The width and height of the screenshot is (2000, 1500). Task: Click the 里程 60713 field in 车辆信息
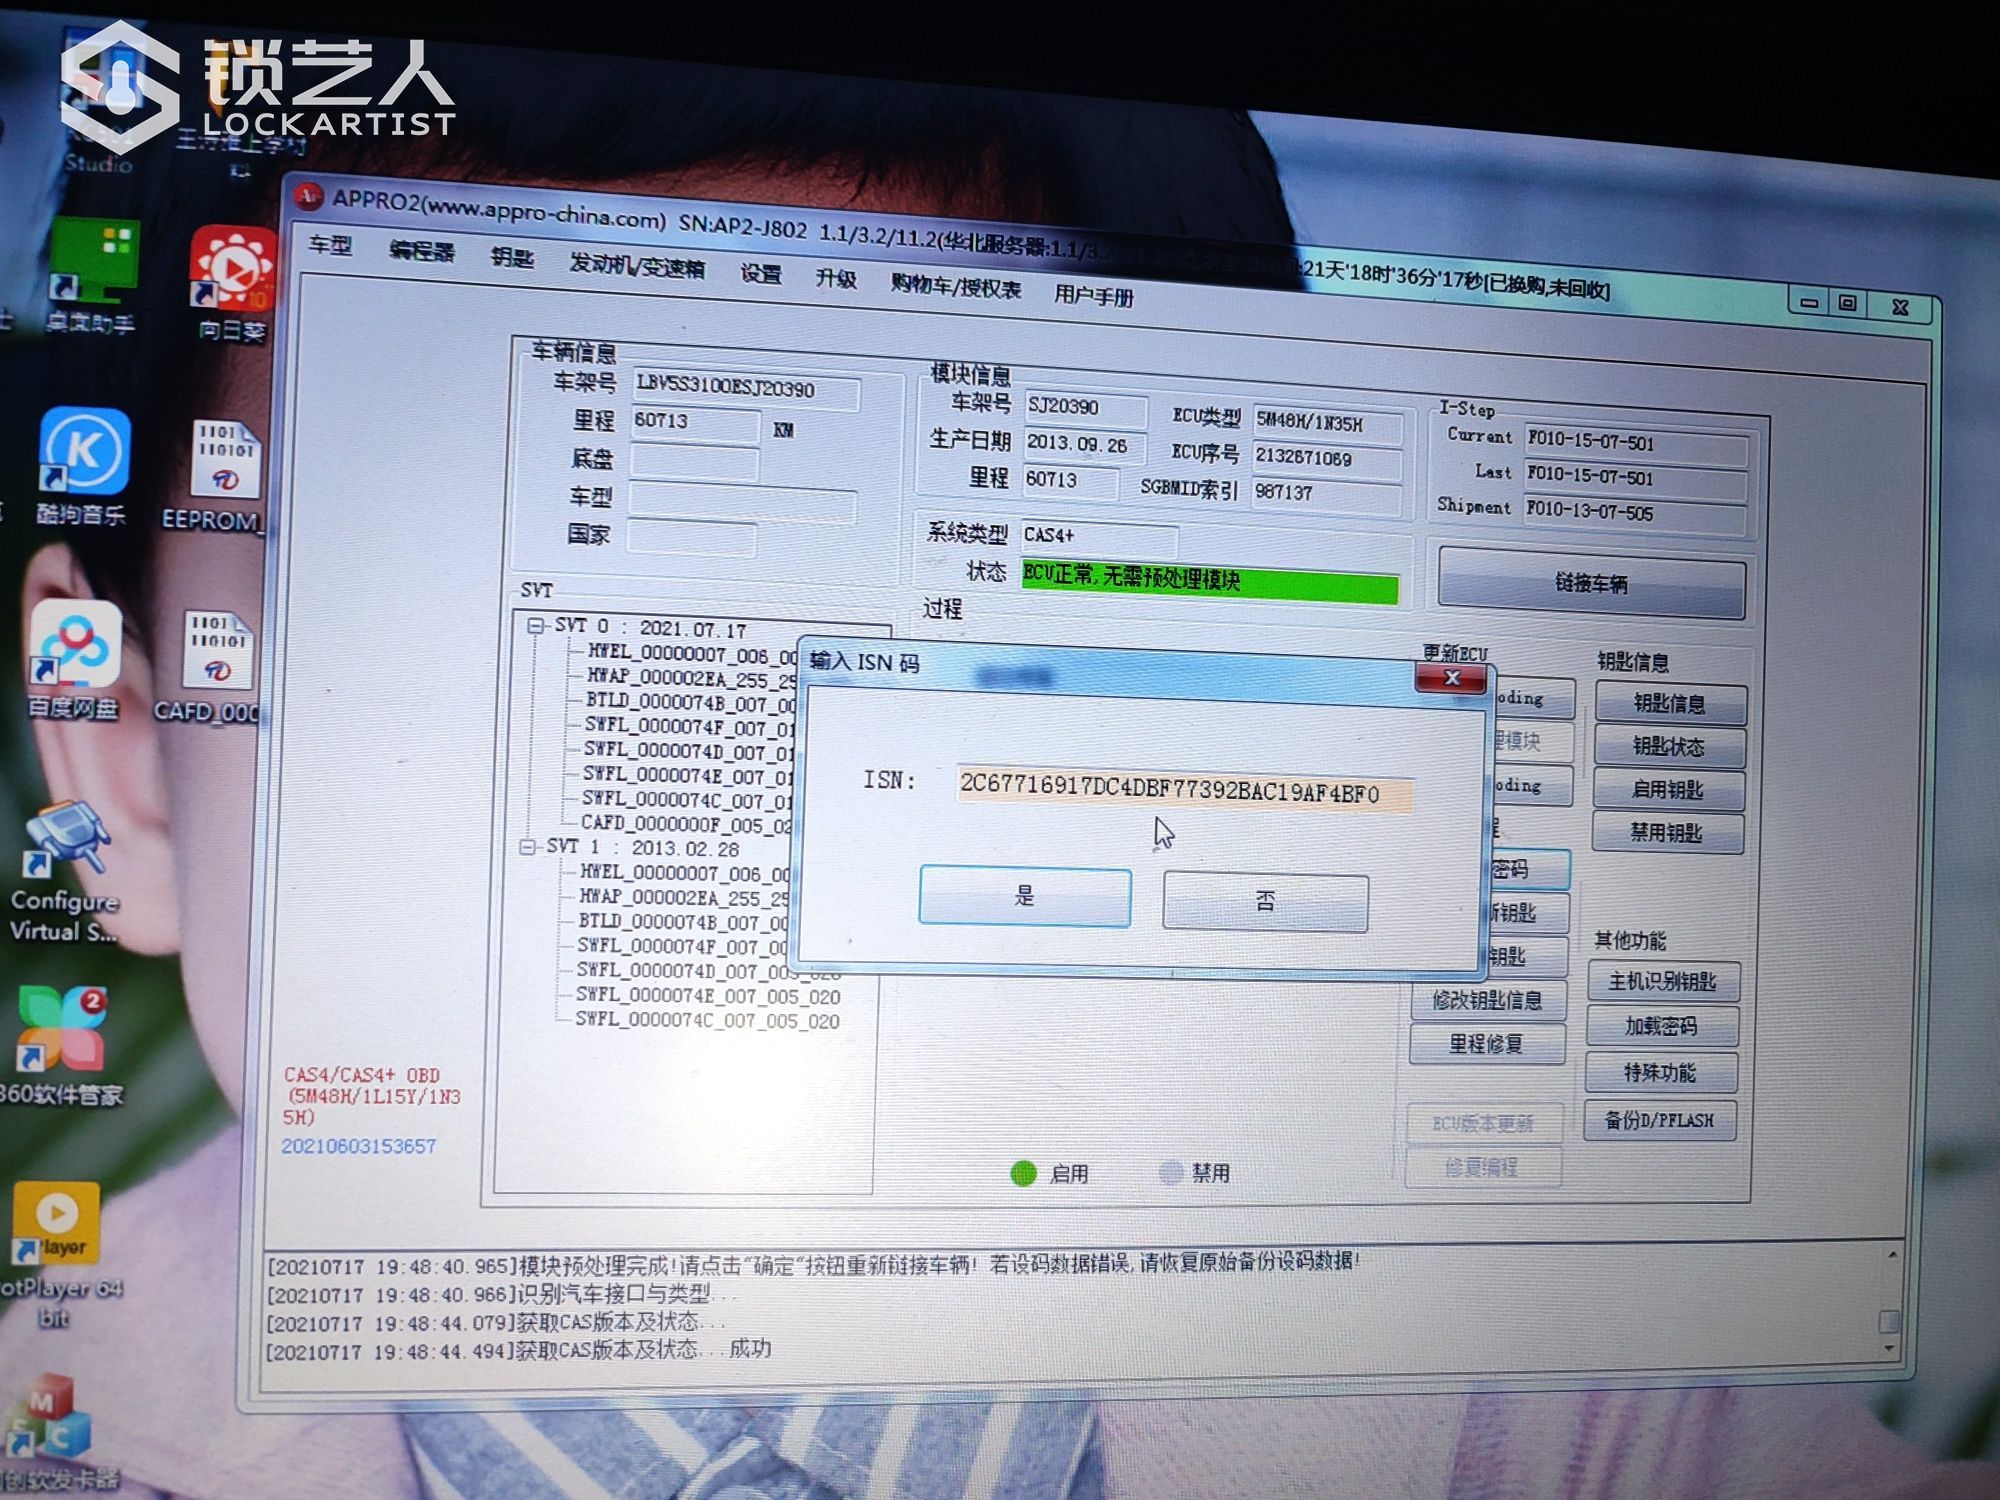[x=695, y=422]
